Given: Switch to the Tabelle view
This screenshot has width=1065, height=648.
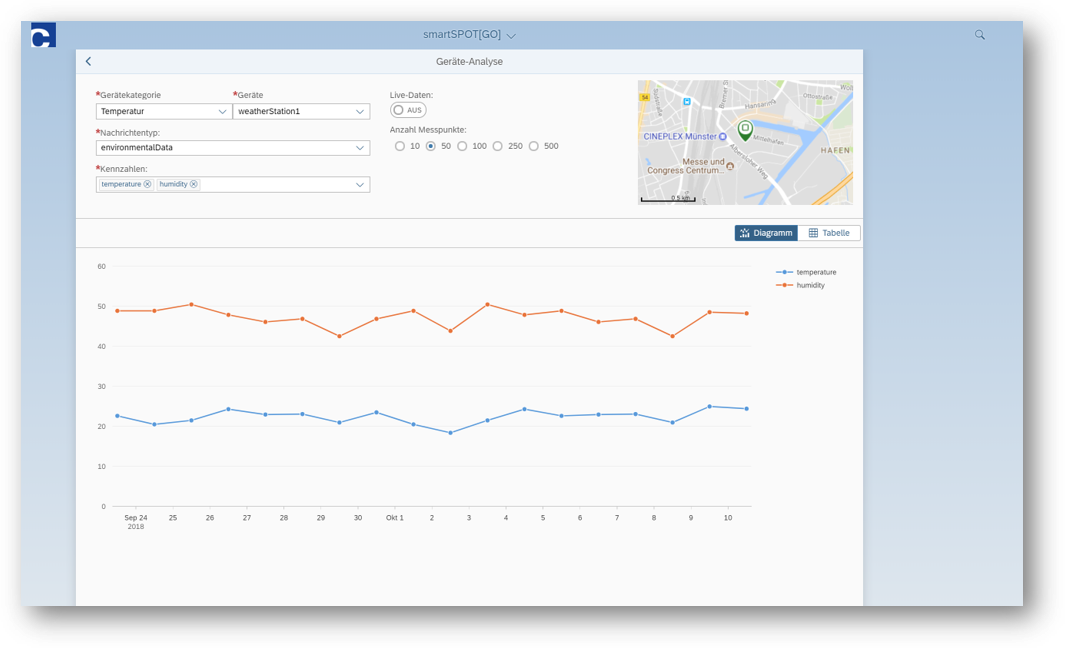Looking at the screenshot, I should click(x=829, y=233).
